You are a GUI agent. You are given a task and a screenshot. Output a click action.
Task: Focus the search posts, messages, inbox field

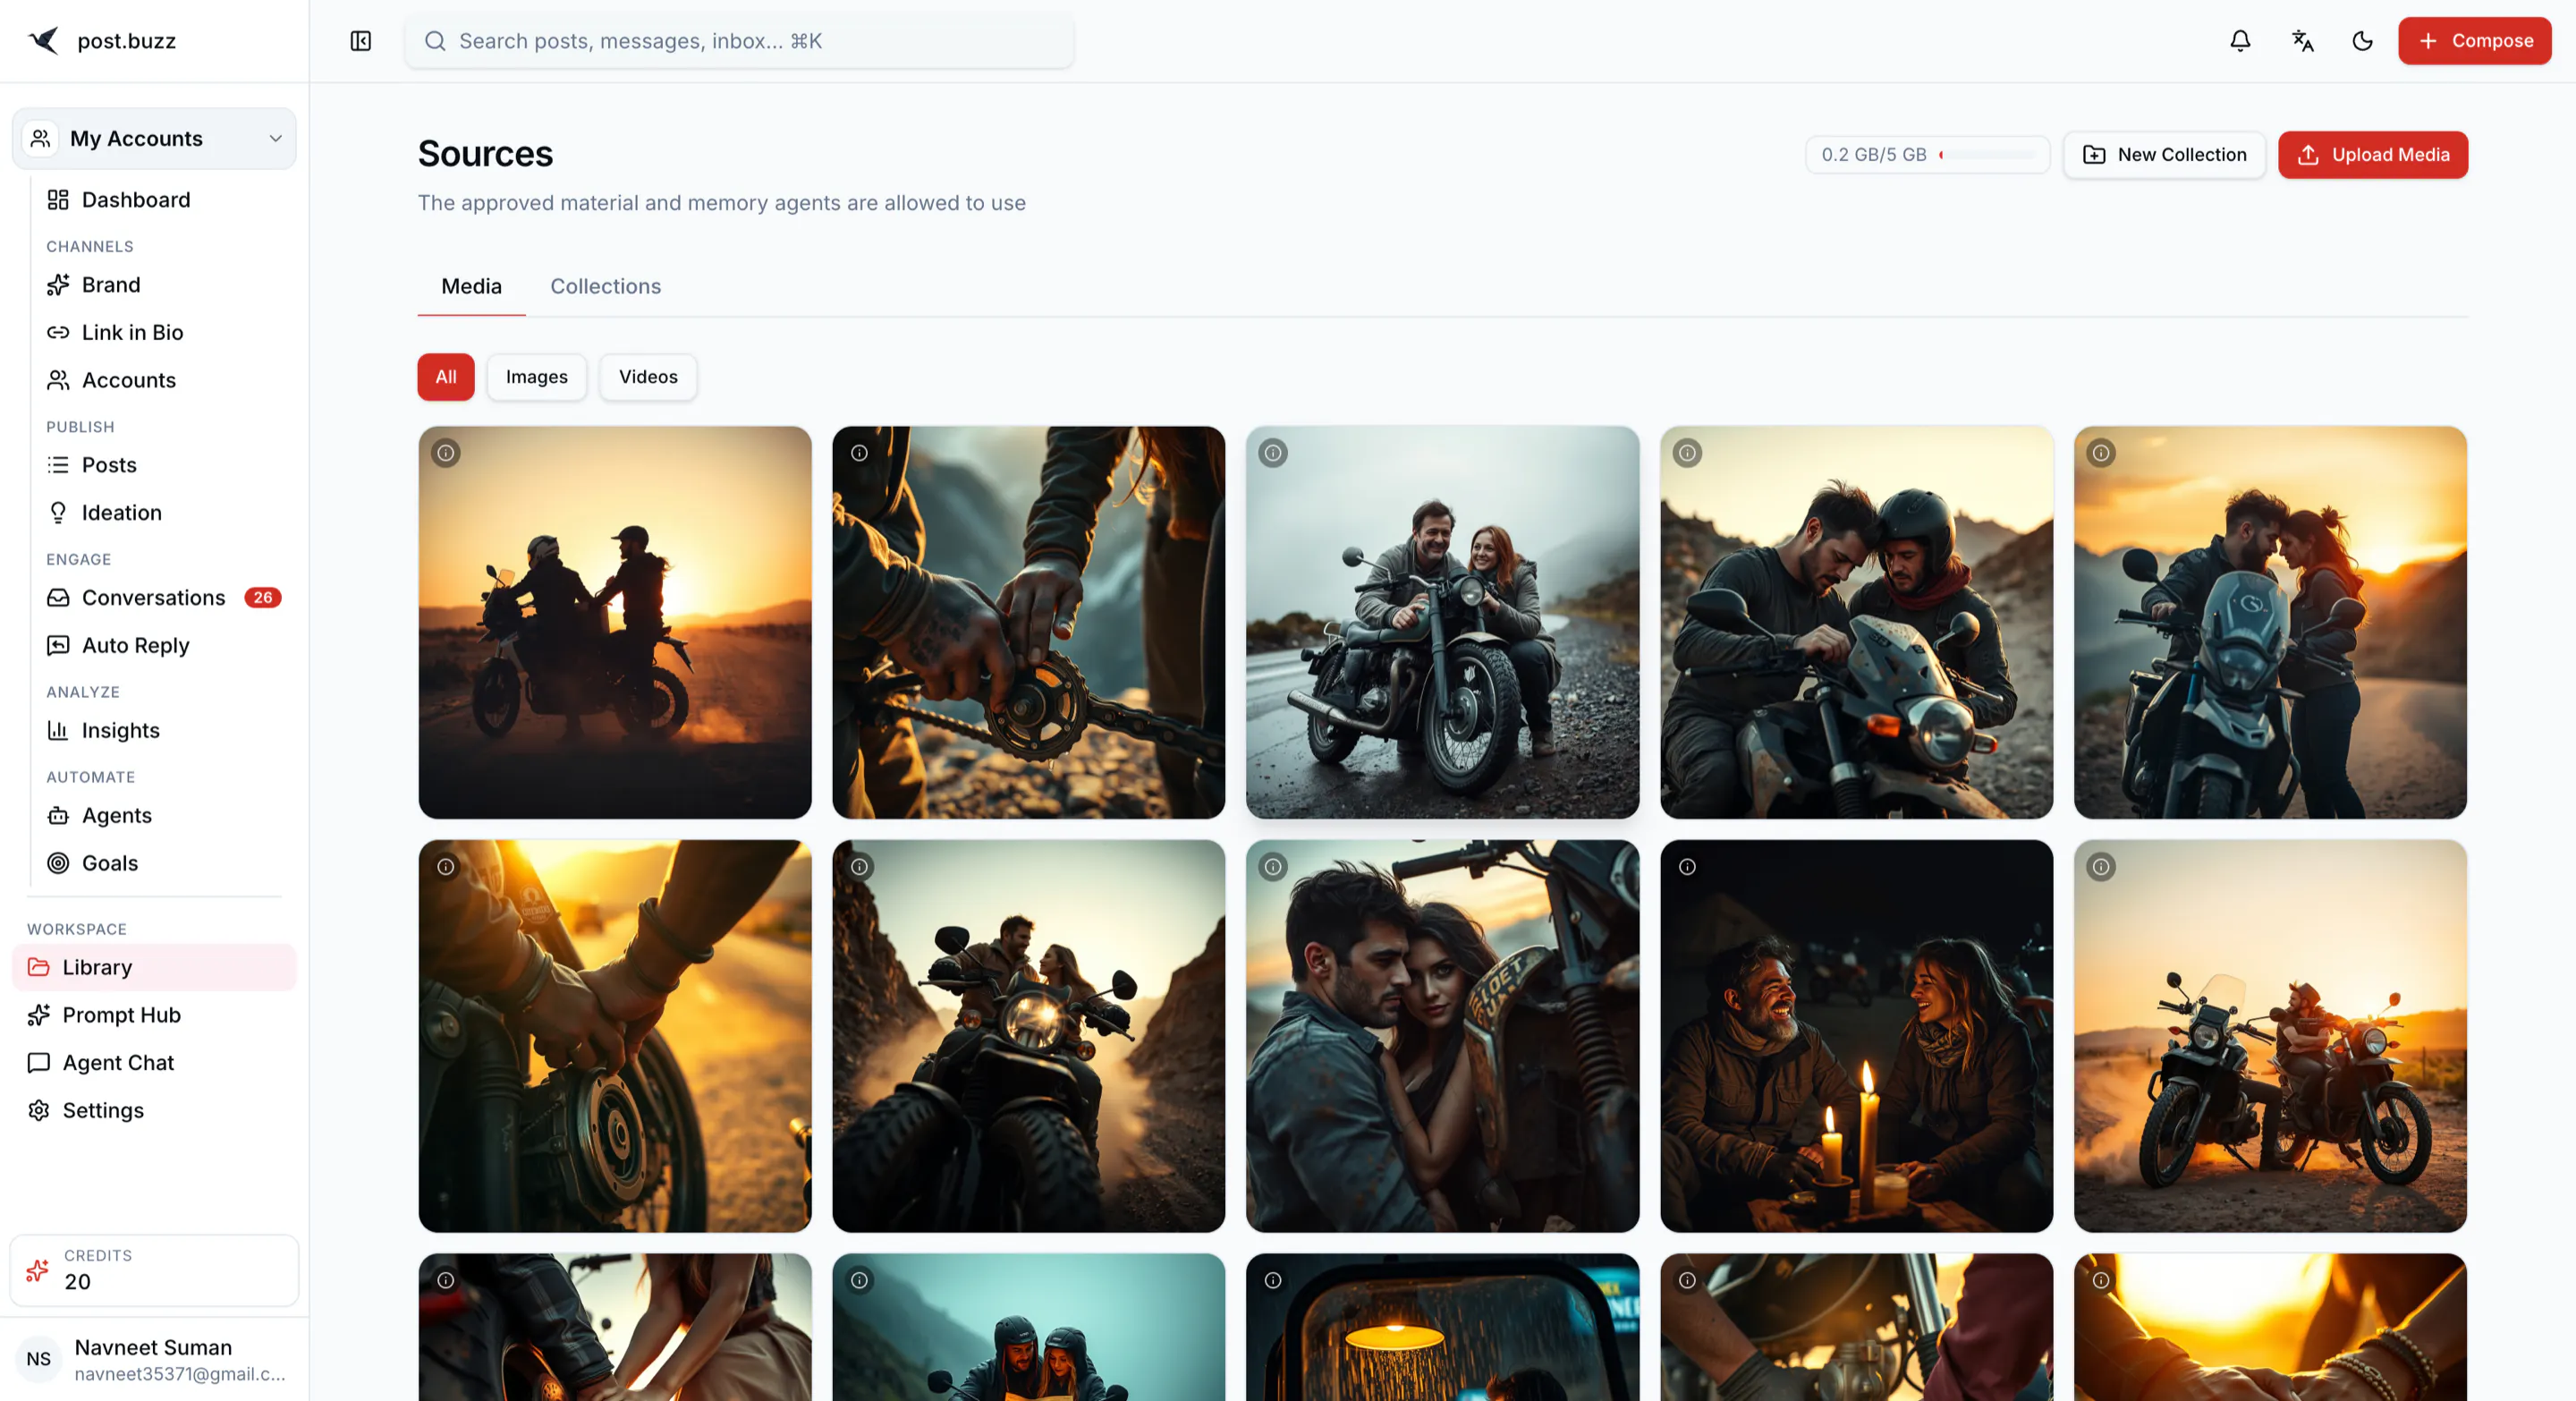739,41
